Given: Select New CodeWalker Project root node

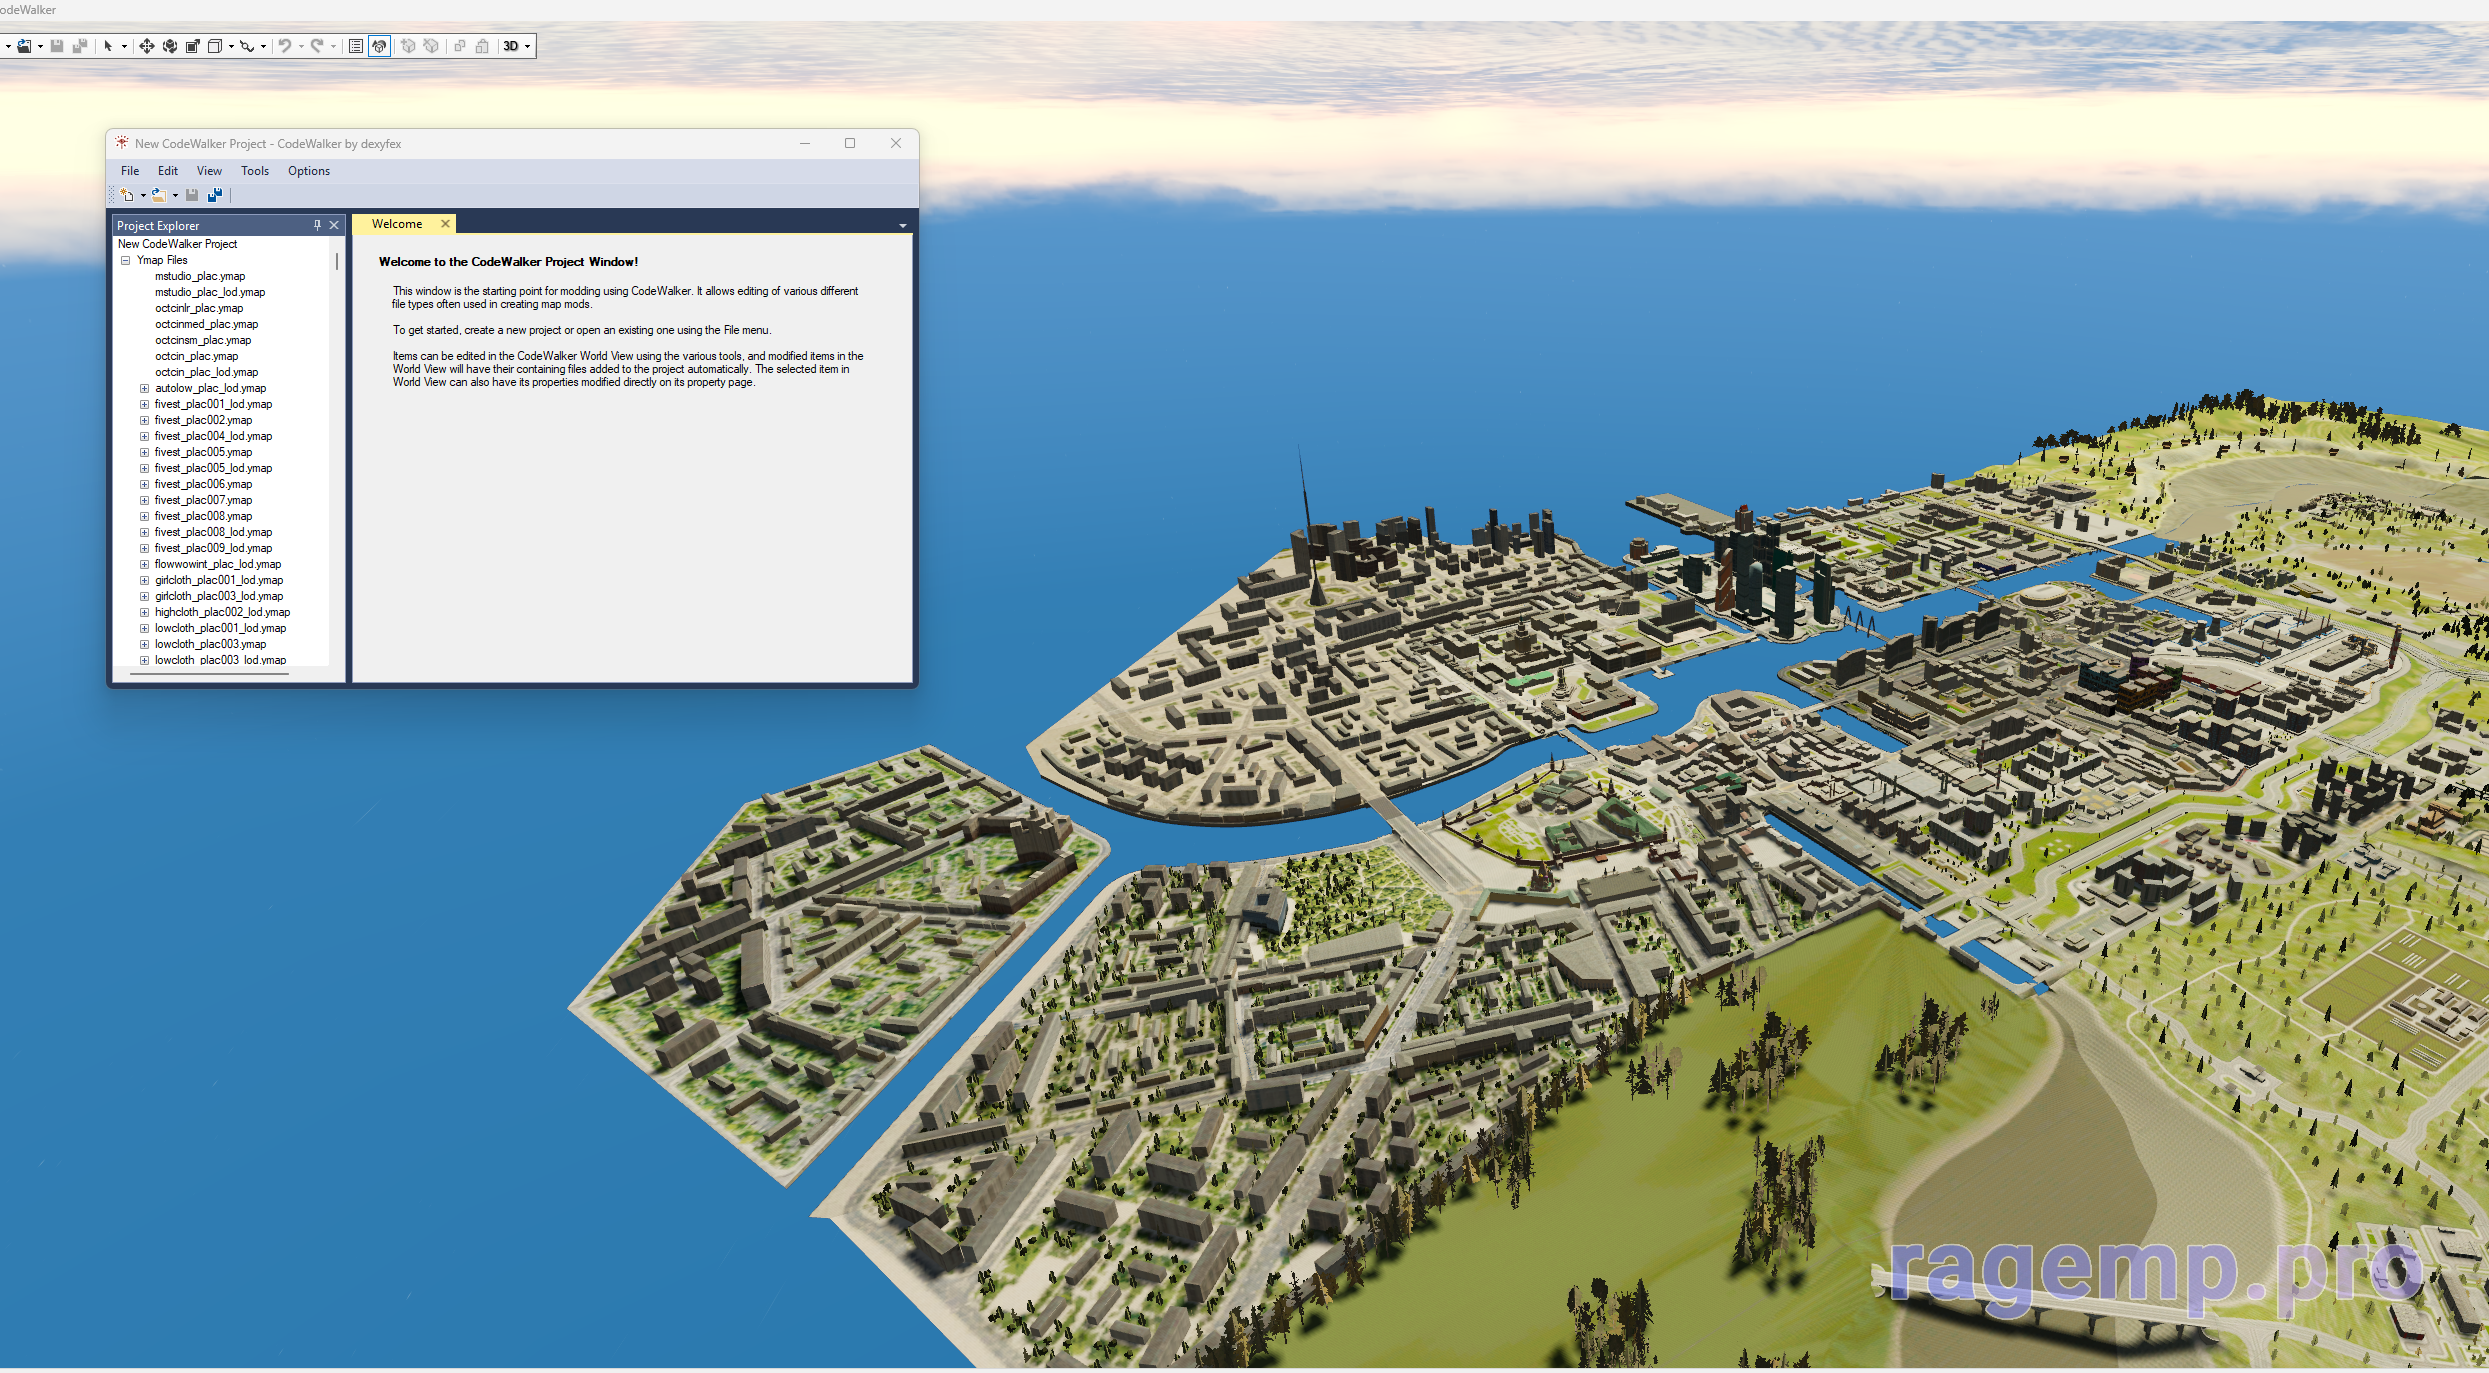Looking at the screenshot, I should 177,244.
